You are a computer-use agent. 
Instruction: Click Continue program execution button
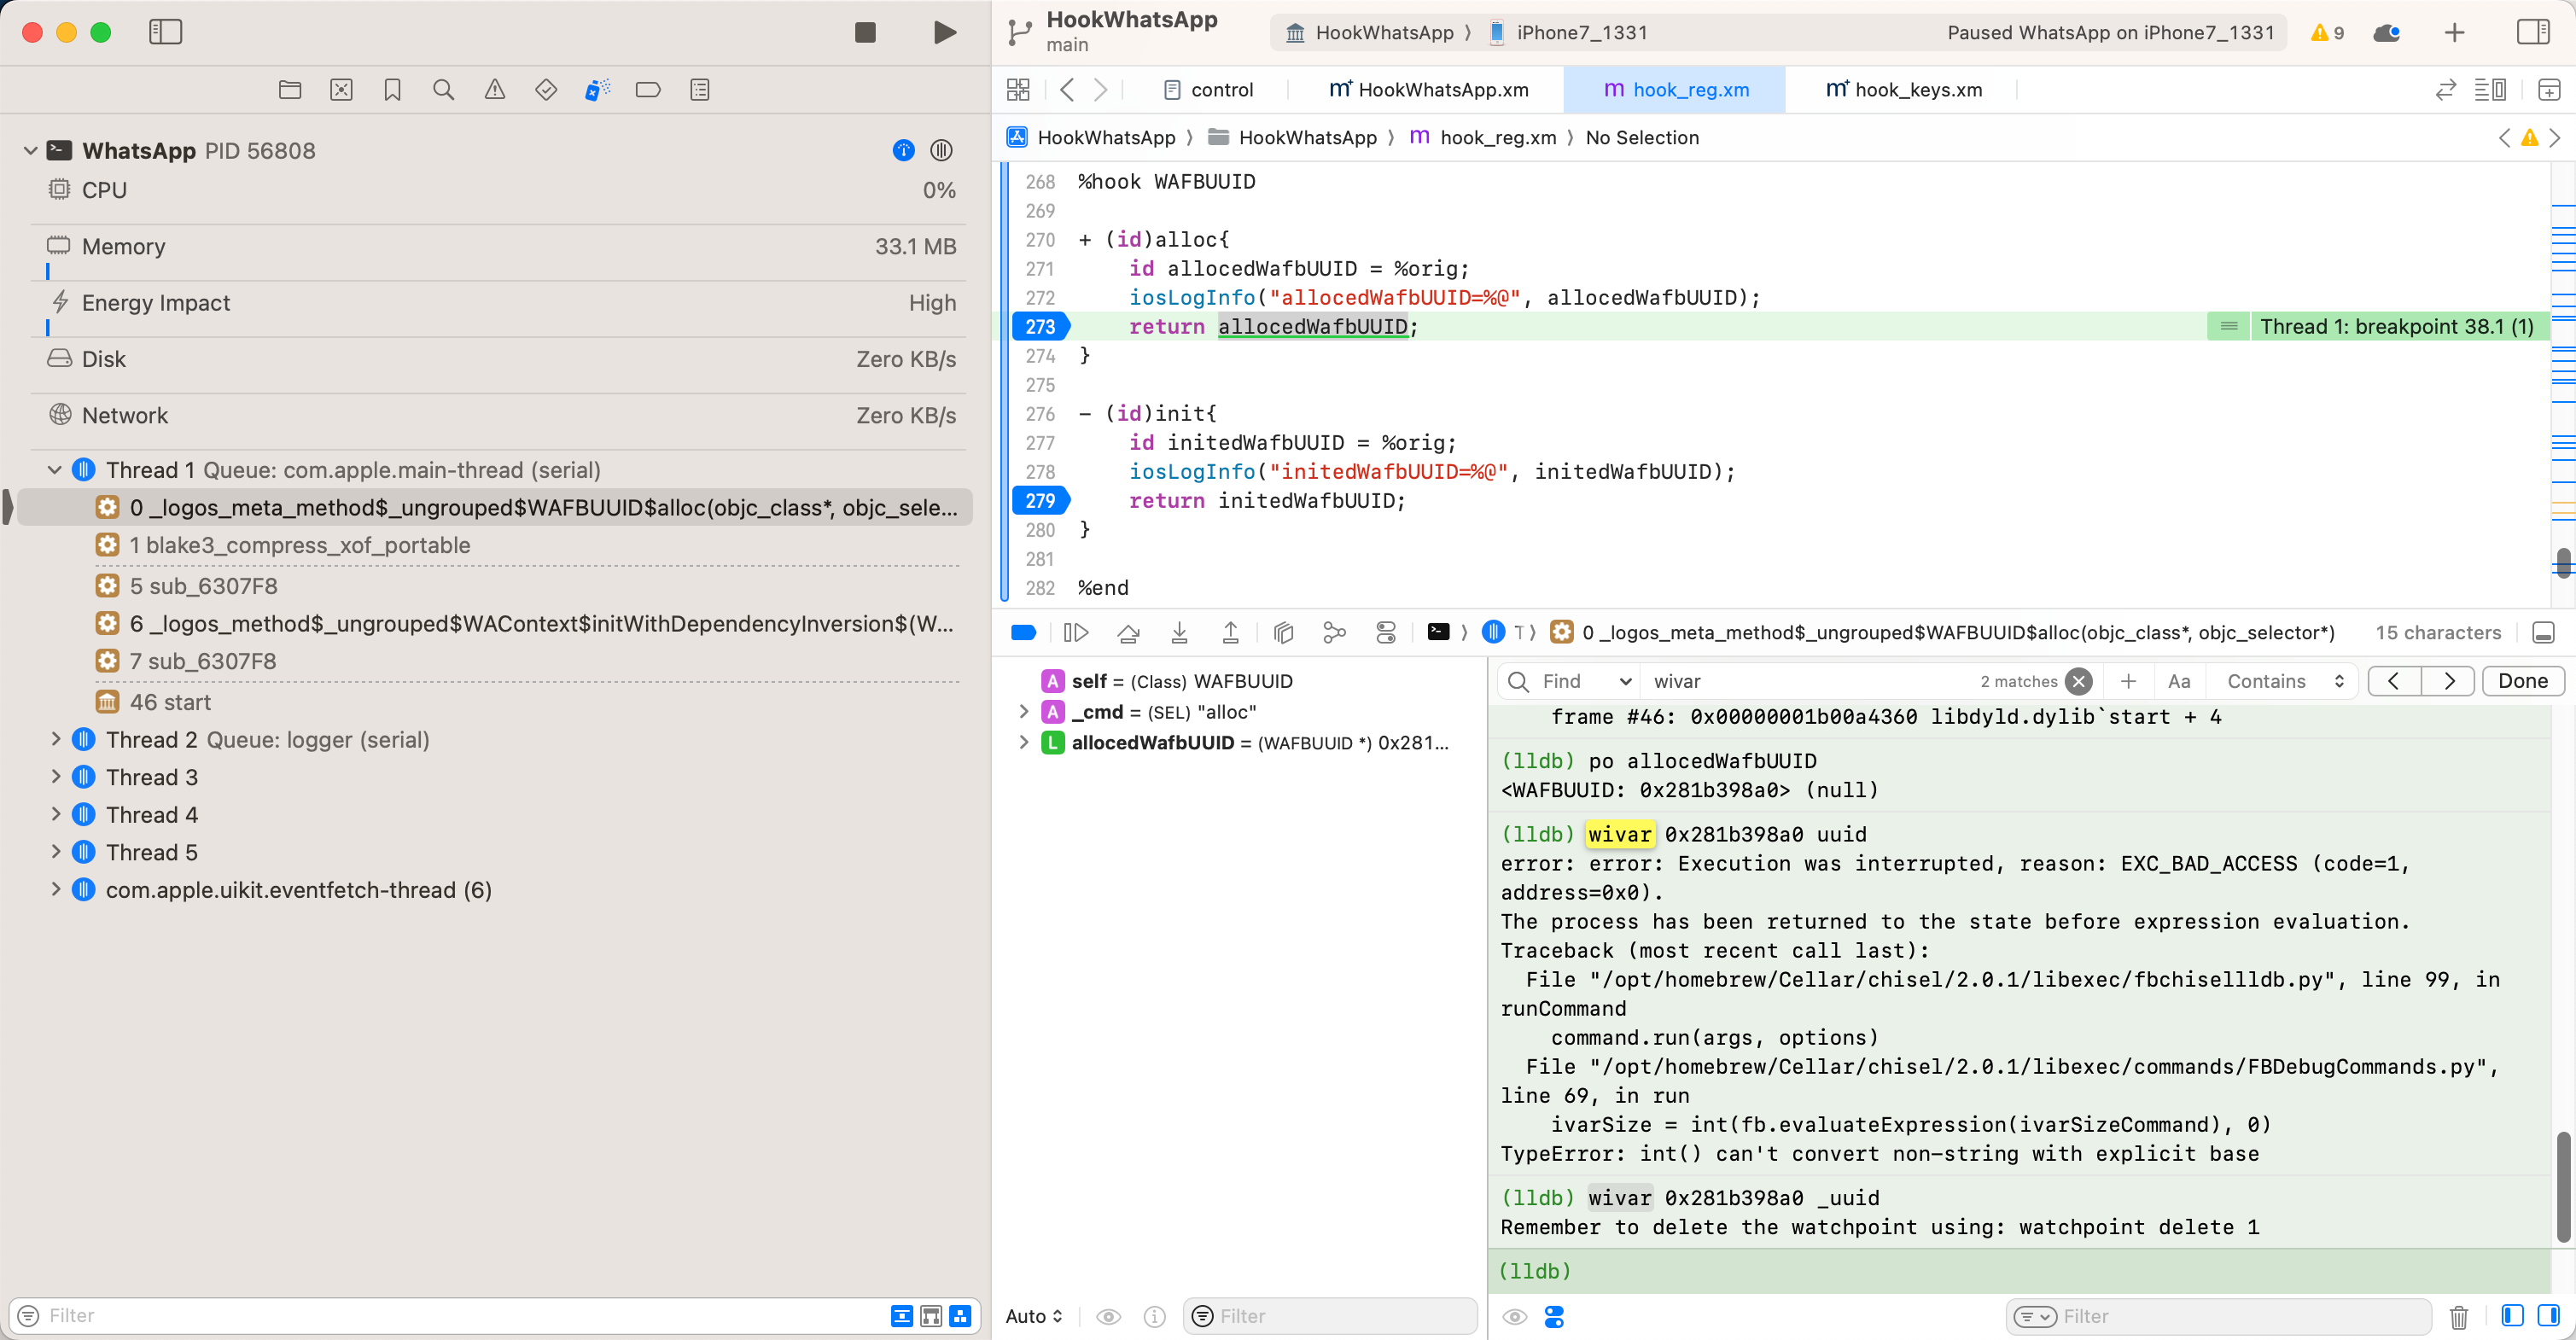pos(1076,632)
